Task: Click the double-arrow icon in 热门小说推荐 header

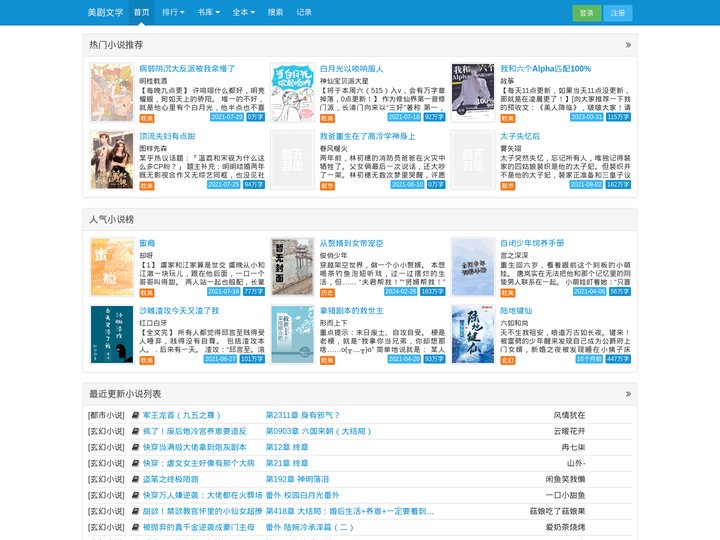Action: point(628,45)
